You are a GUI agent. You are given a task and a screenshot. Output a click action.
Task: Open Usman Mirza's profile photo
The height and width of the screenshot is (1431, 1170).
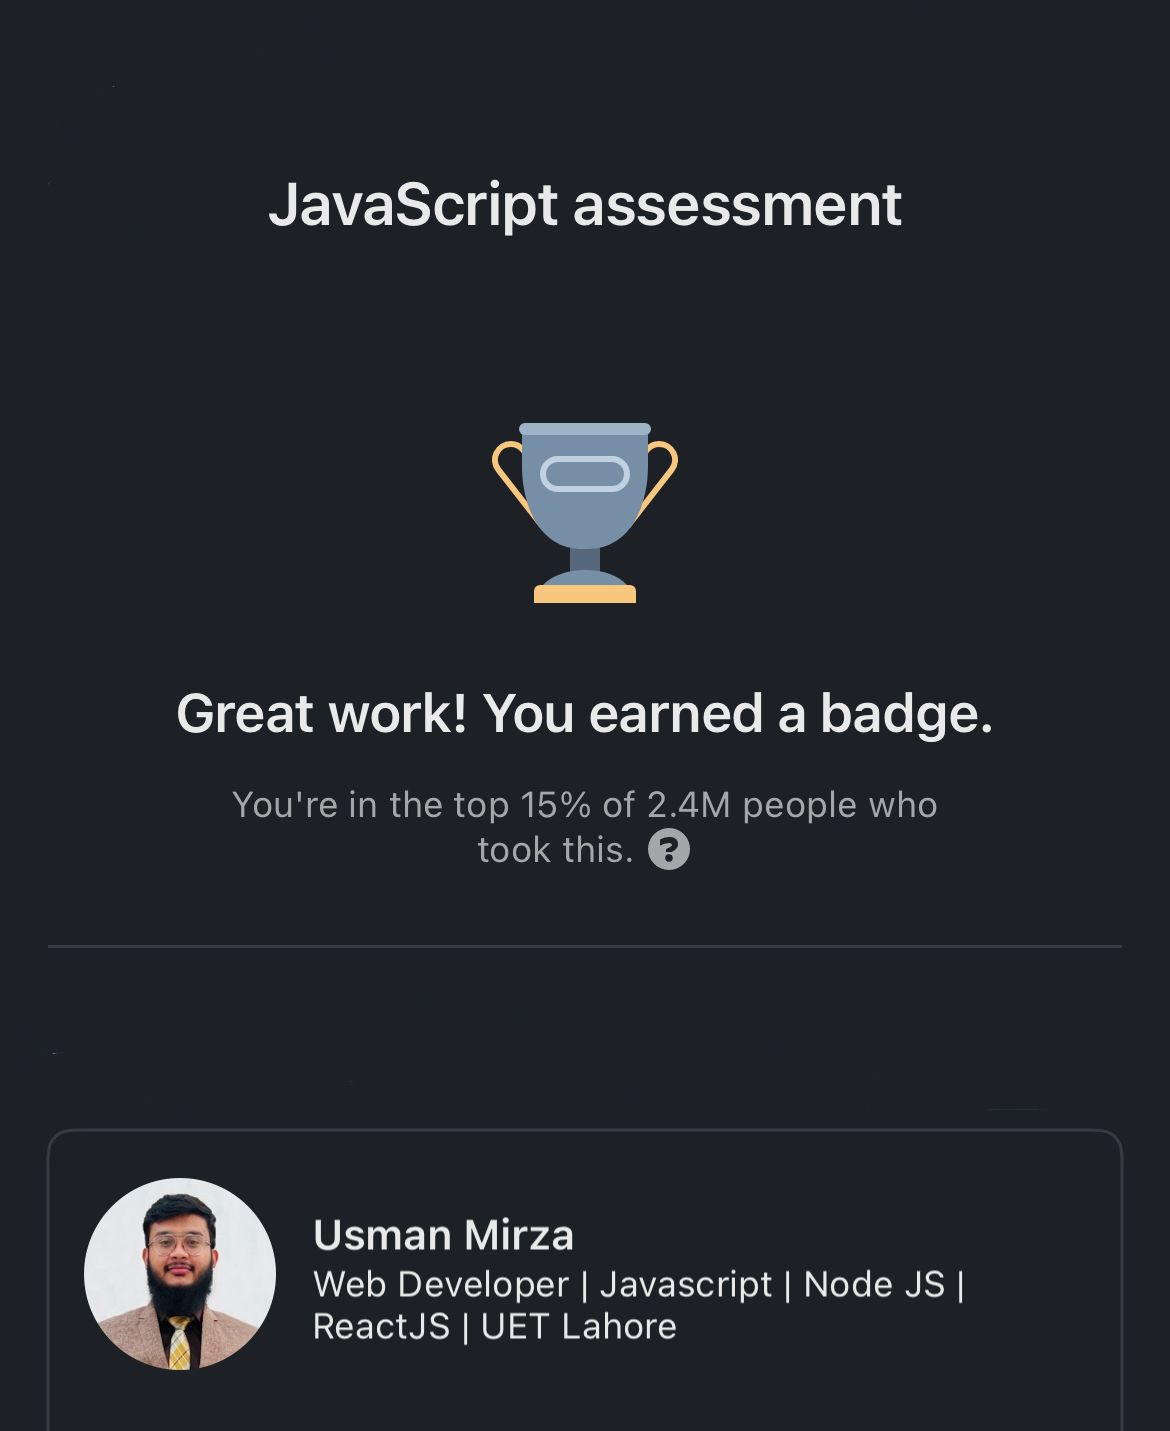(x=180, y=1273)
